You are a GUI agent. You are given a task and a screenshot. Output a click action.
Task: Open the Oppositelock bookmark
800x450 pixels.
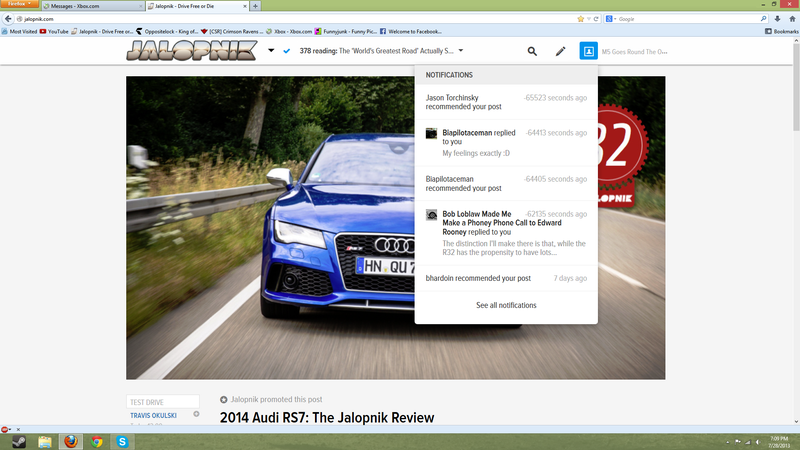[167, 31]
